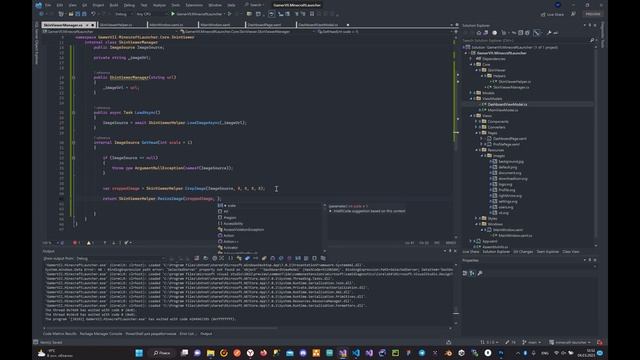640x360 pixels.
Task: Collapse the LoadAsync method code block
Action: (x=73, y=112)
